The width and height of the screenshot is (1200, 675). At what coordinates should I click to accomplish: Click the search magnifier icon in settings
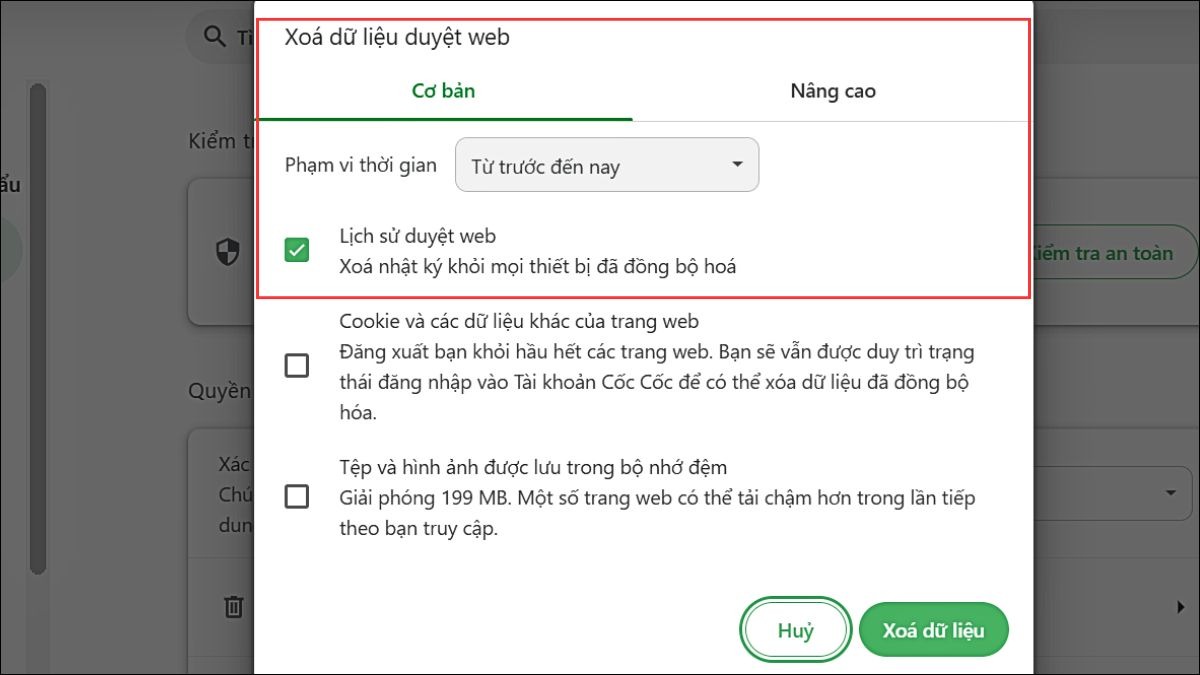click(214, 37)
